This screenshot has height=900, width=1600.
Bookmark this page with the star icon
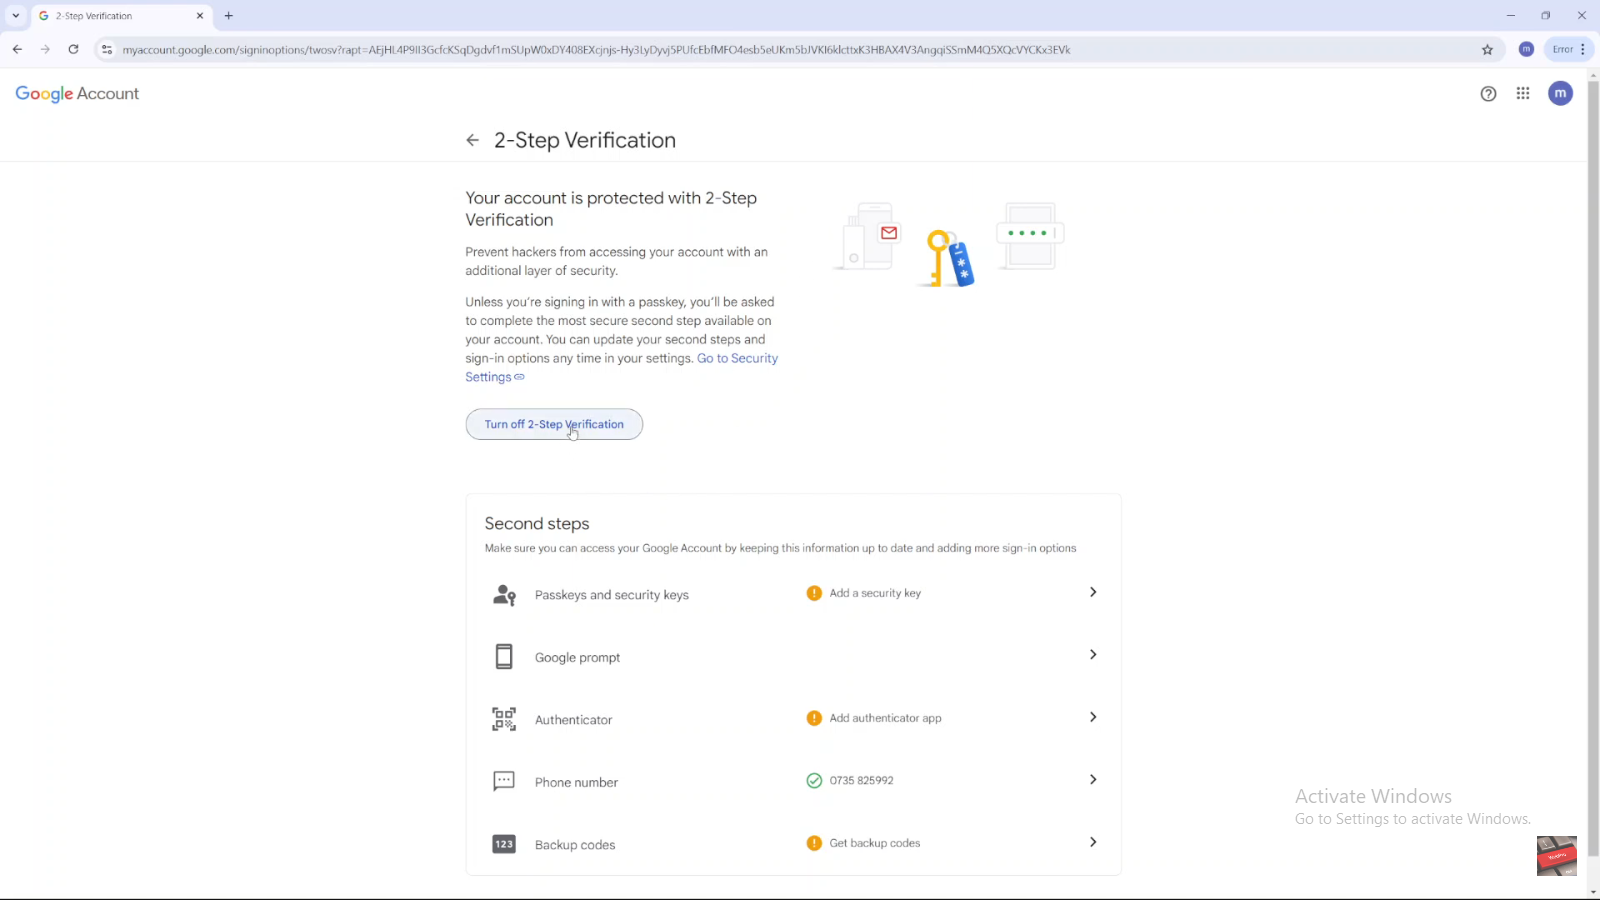coord(1487,49)
